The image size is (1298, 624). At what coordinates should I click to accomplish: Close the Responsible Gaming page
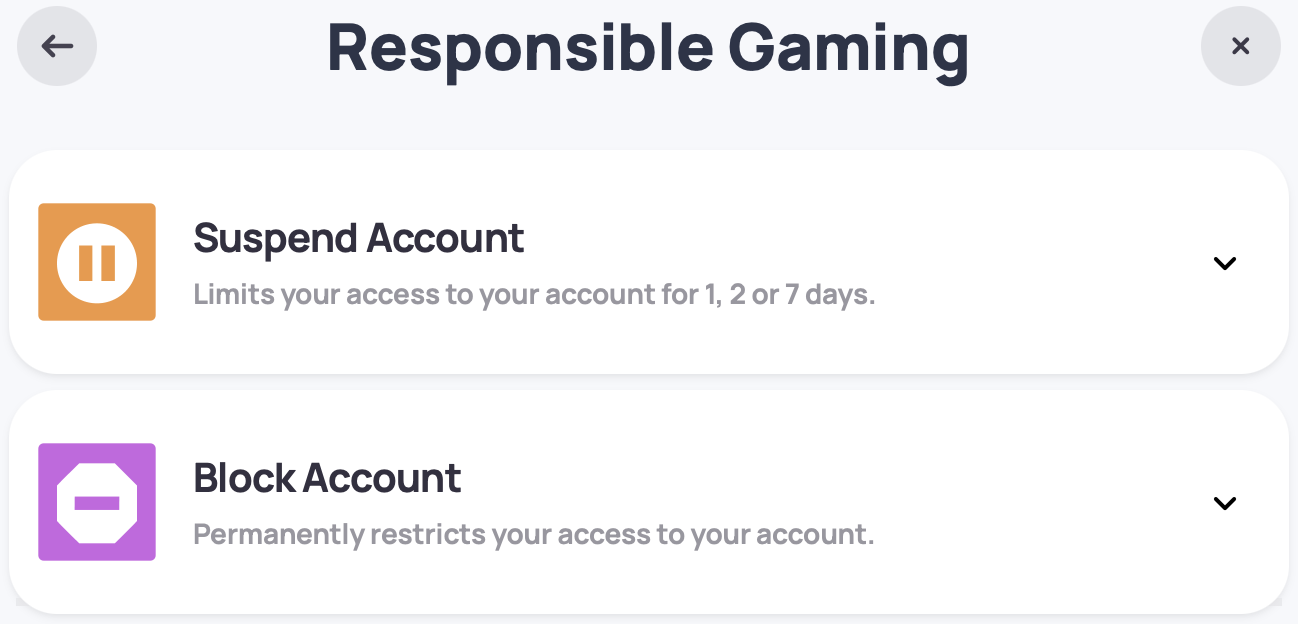pos(1240,46)
